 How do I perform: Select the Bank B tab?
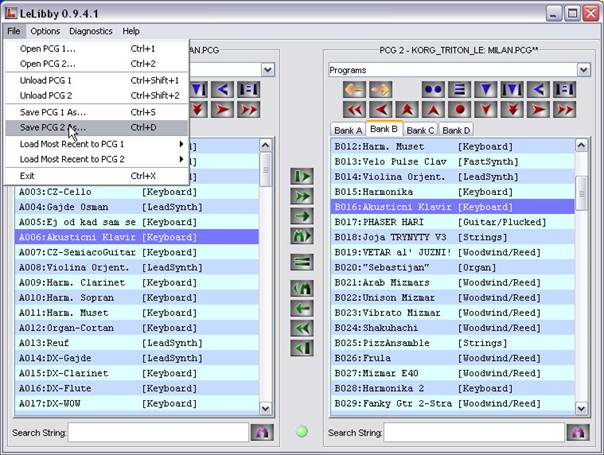click(x=384, y=129)
